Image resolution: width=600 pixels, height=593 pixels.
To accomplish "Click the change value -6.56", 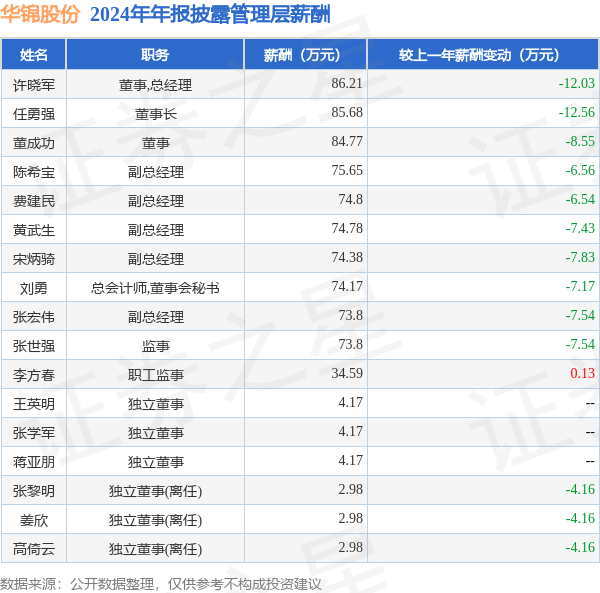I will 580,170.
